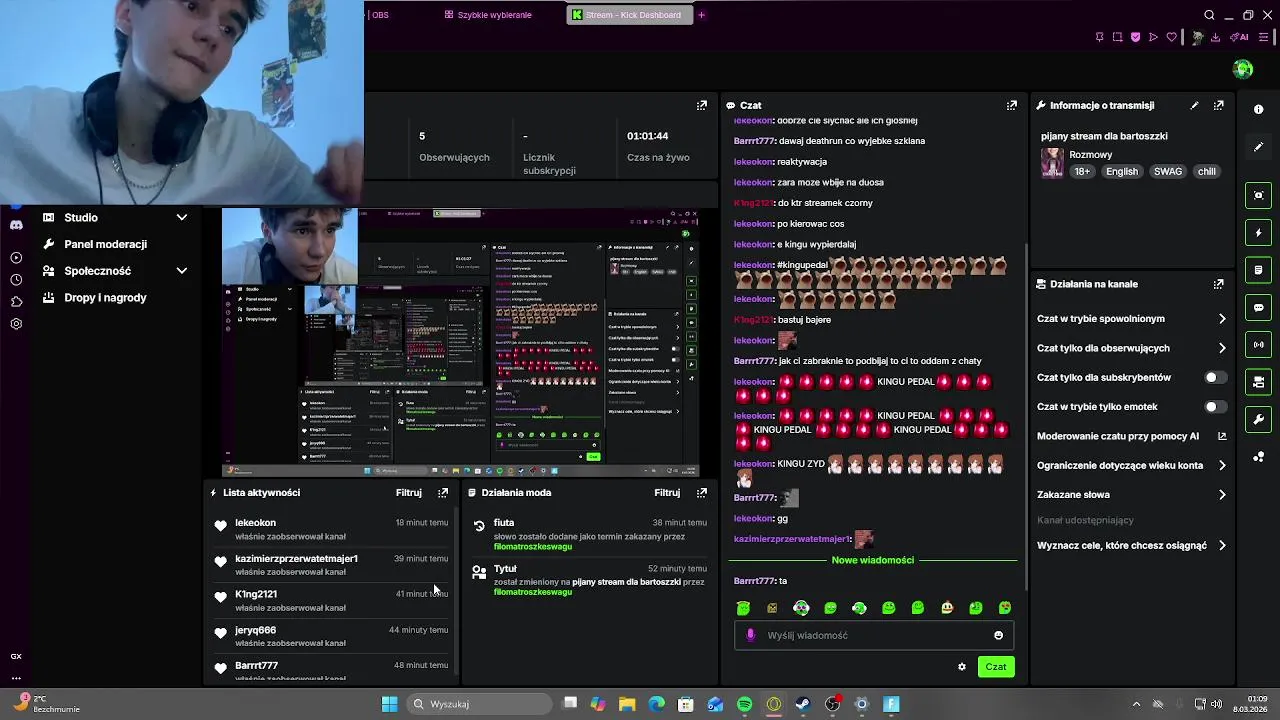Select Stream - Kick Dashboard tab
The image size is (1280, 720).
(630, 15)
